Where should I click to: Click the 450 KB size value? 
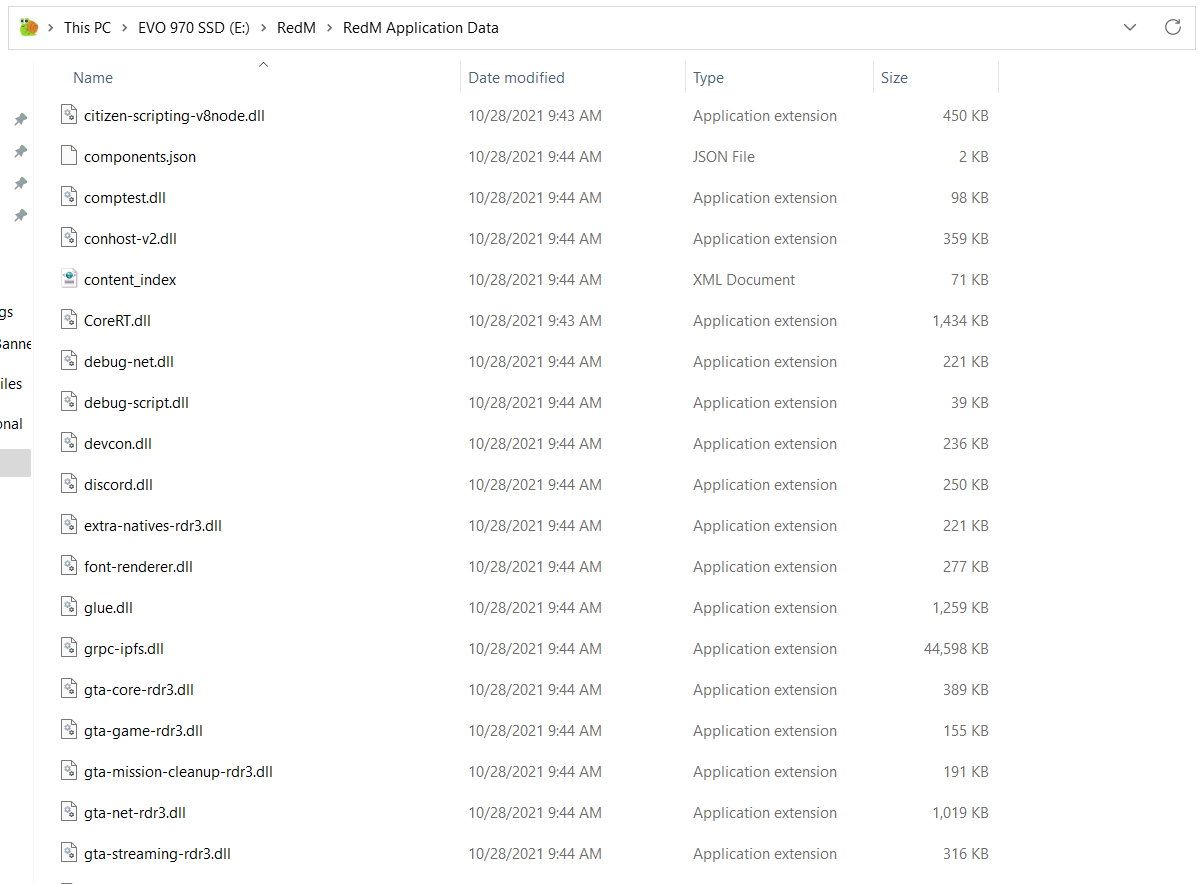coord(966,115)
